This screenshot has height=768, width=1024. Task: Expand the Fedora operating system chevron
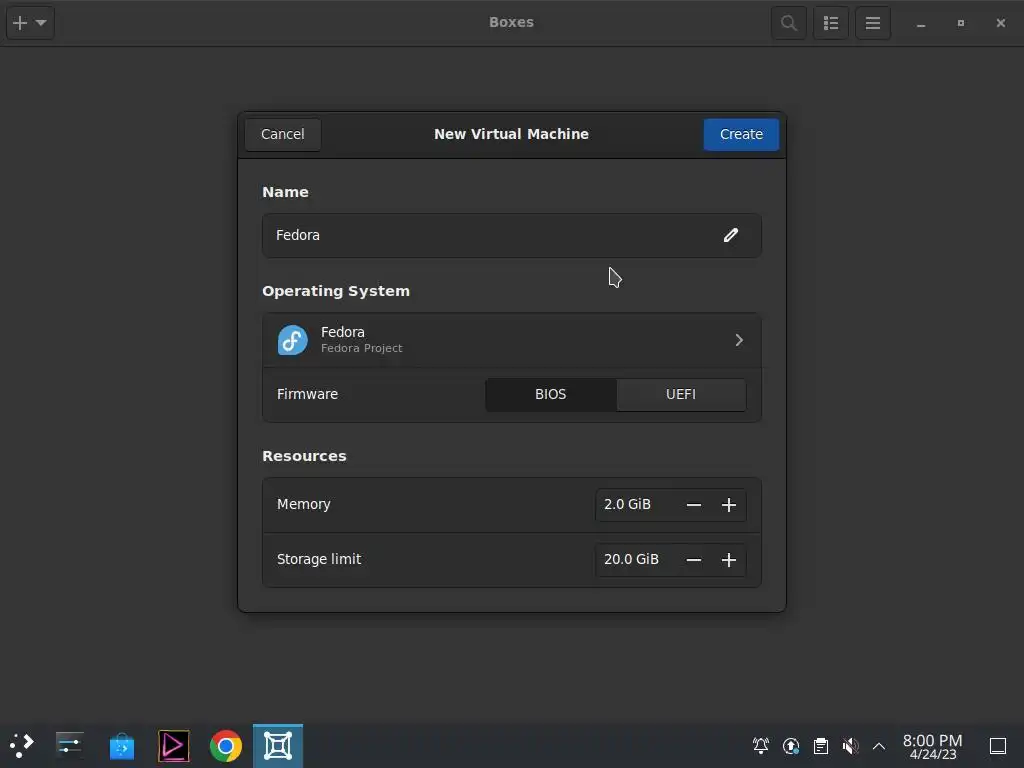click(x=739, y=340)
